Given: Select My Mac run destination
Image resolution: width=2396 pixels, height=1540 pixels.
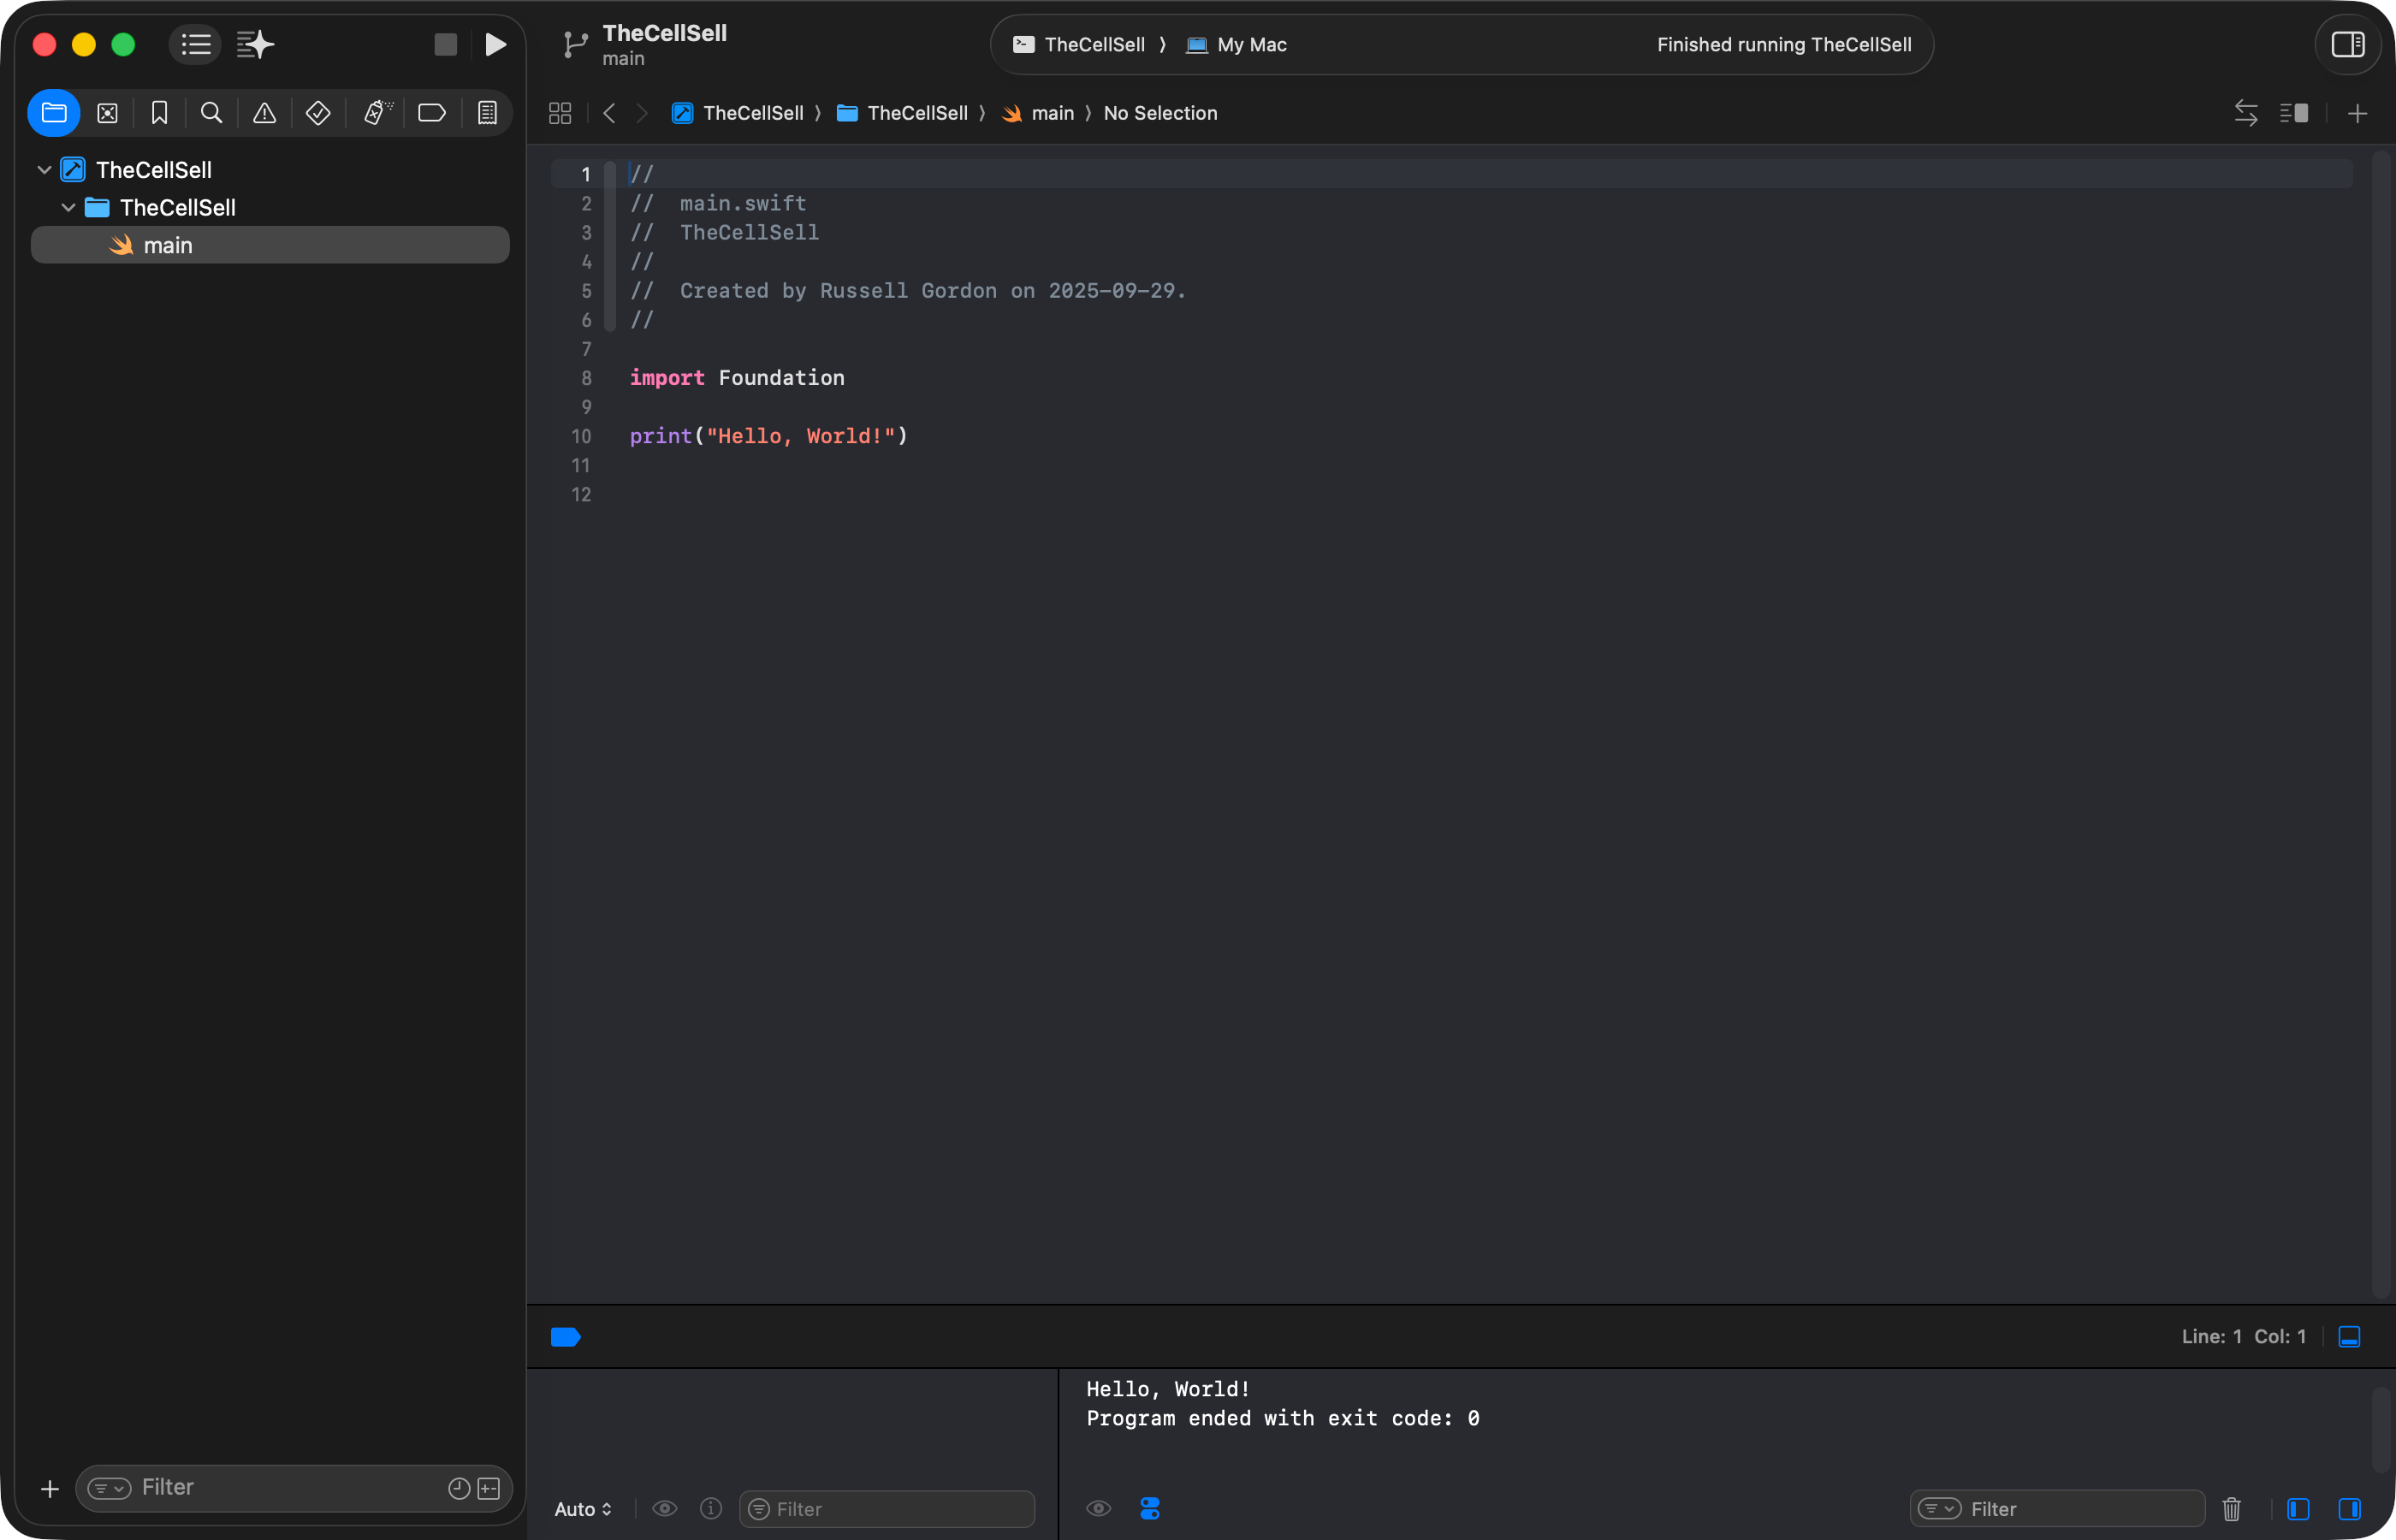Looking at the screenshot, I should click(1238, 45).
